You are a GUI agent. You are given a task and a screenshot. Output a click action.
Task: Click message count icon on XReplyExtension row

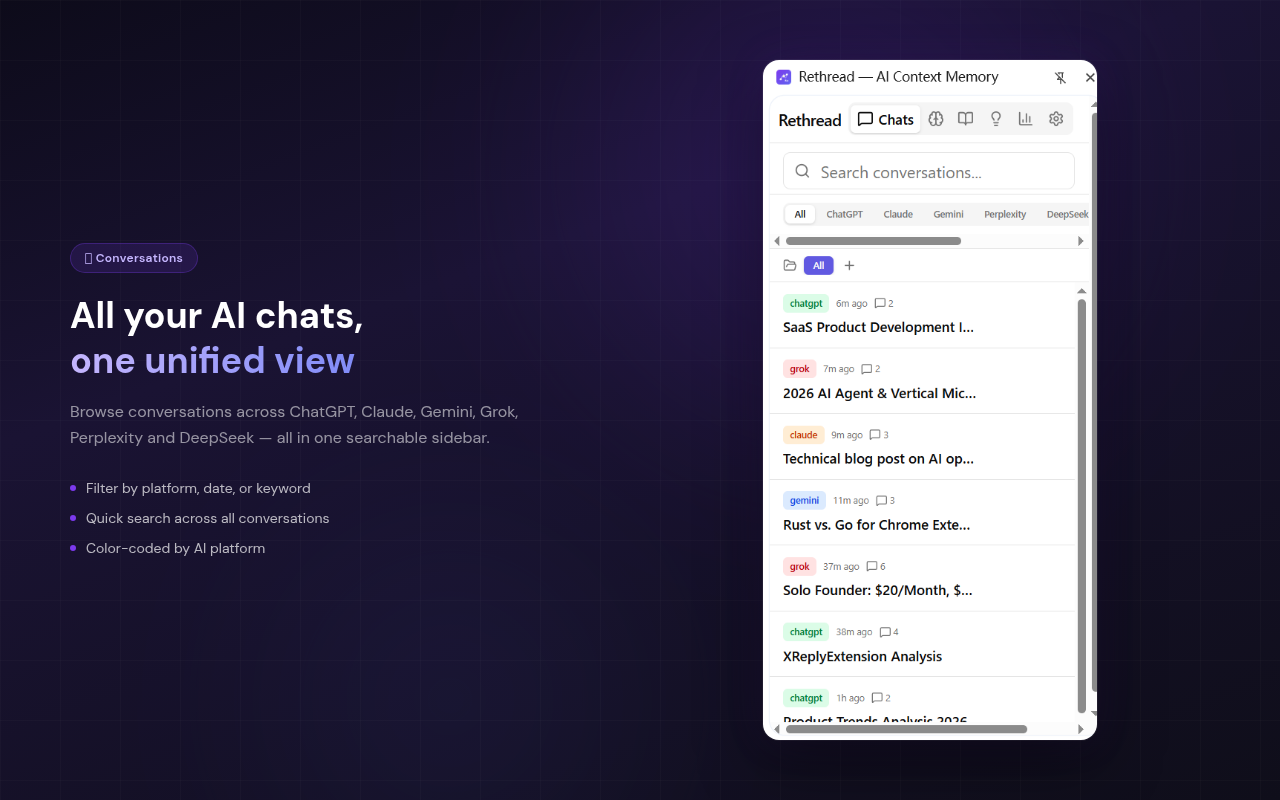885,632
